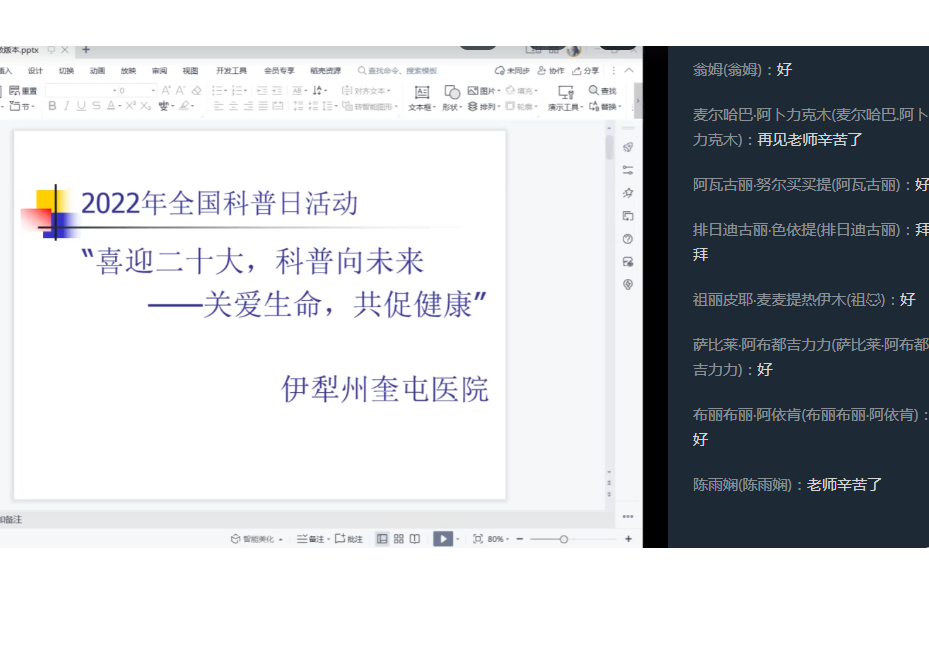Click the Bold formatting icon
The width and height of the screenshot is (929, 646).
(52, 106)
